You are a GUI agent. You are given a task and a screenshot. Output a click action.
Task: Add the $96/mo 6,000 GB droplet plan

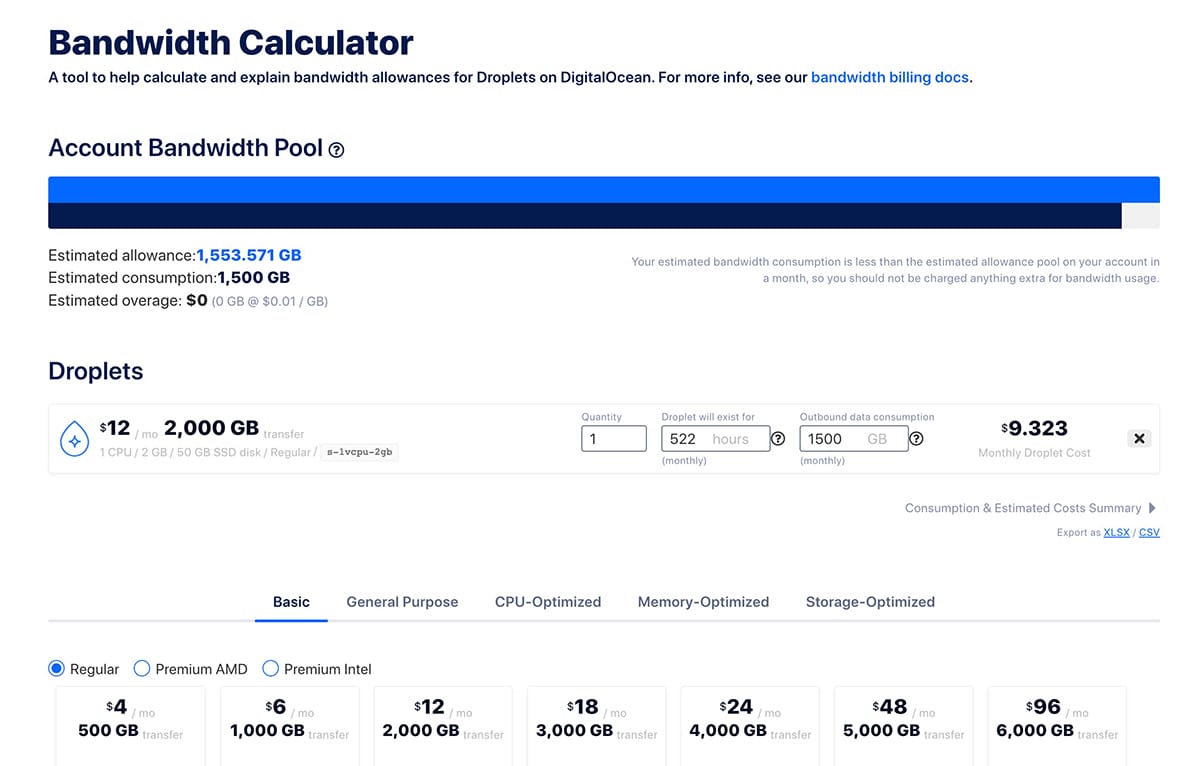click(1056, 721)
